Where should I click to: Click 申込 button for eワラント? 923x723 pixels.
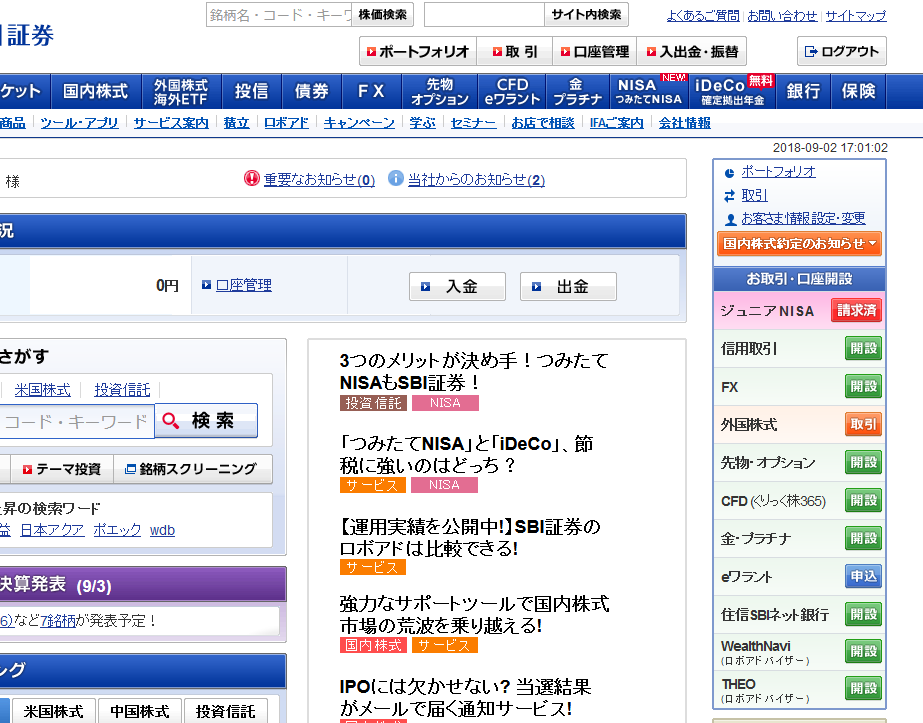pyautogui.click(x=863, y=576)
